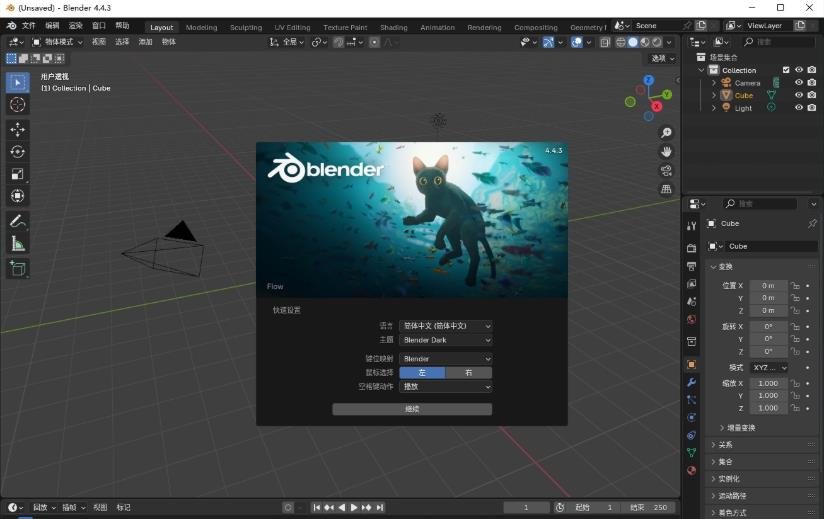Open the Scene properties tab
Screen dimensions: 824x519
[x=692, y=302]
